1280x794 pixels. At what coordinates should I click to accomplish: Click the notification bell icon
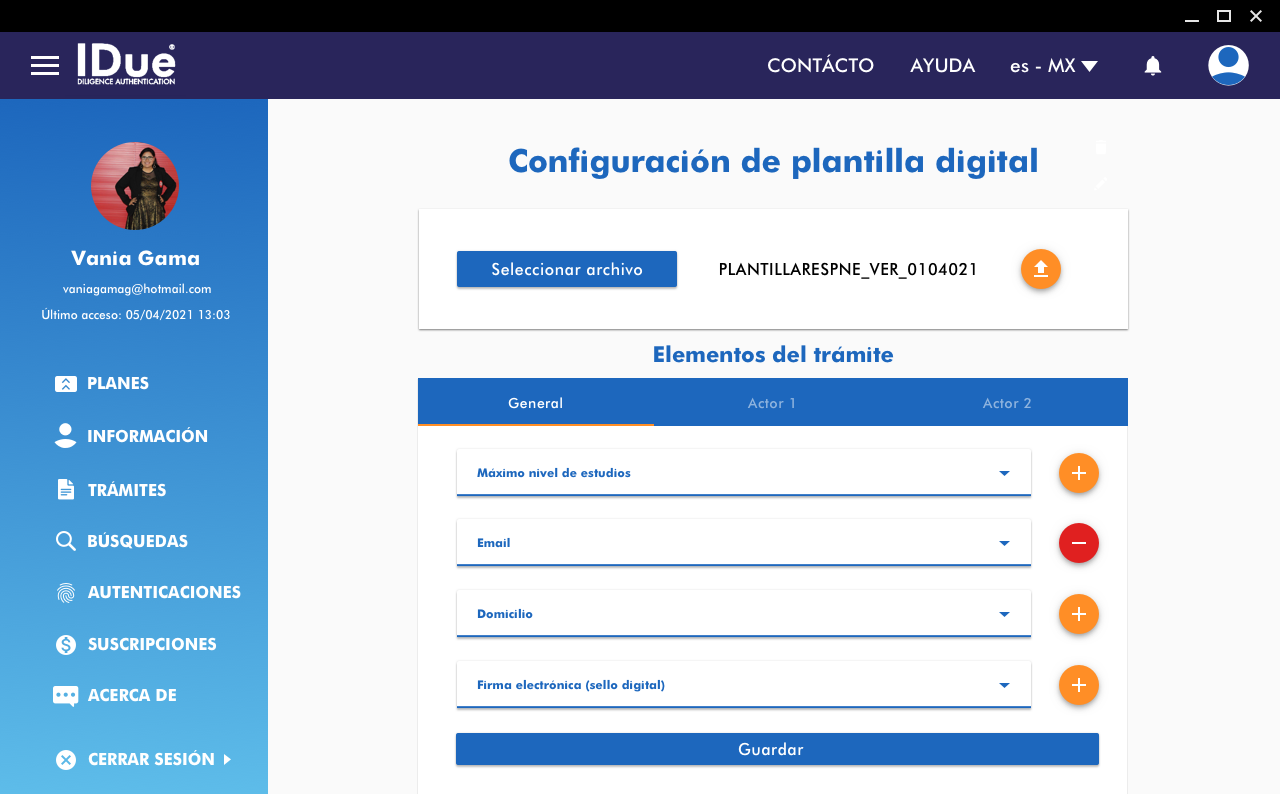(1152, 66)
